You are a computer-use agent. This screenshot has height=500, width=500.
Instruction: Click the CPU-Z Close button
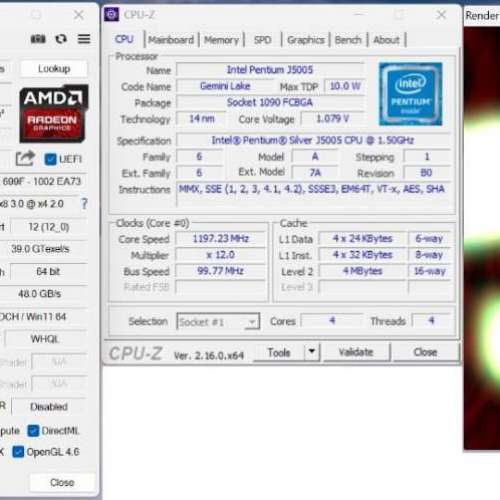pyautogui.click(x=425, y=352)
